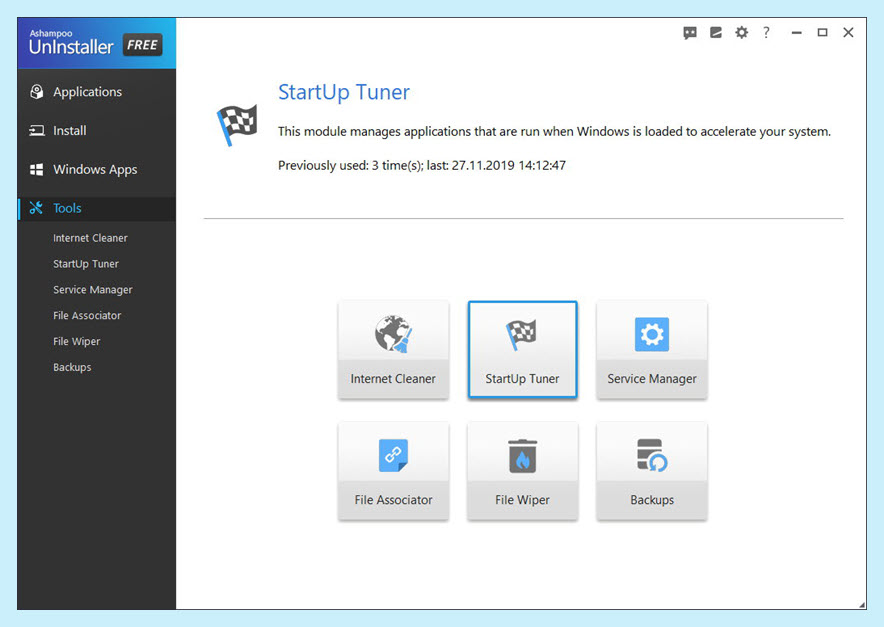Open Backups from sidebar submenu
The height and width of the screenshot is (627, 884).
72,367
